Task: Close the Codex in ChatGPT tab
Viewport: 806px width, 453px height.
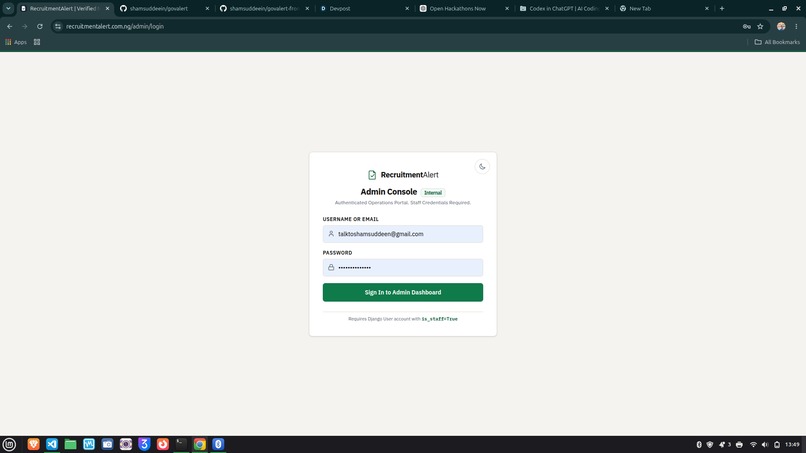Action: click(x=607, y=8)
